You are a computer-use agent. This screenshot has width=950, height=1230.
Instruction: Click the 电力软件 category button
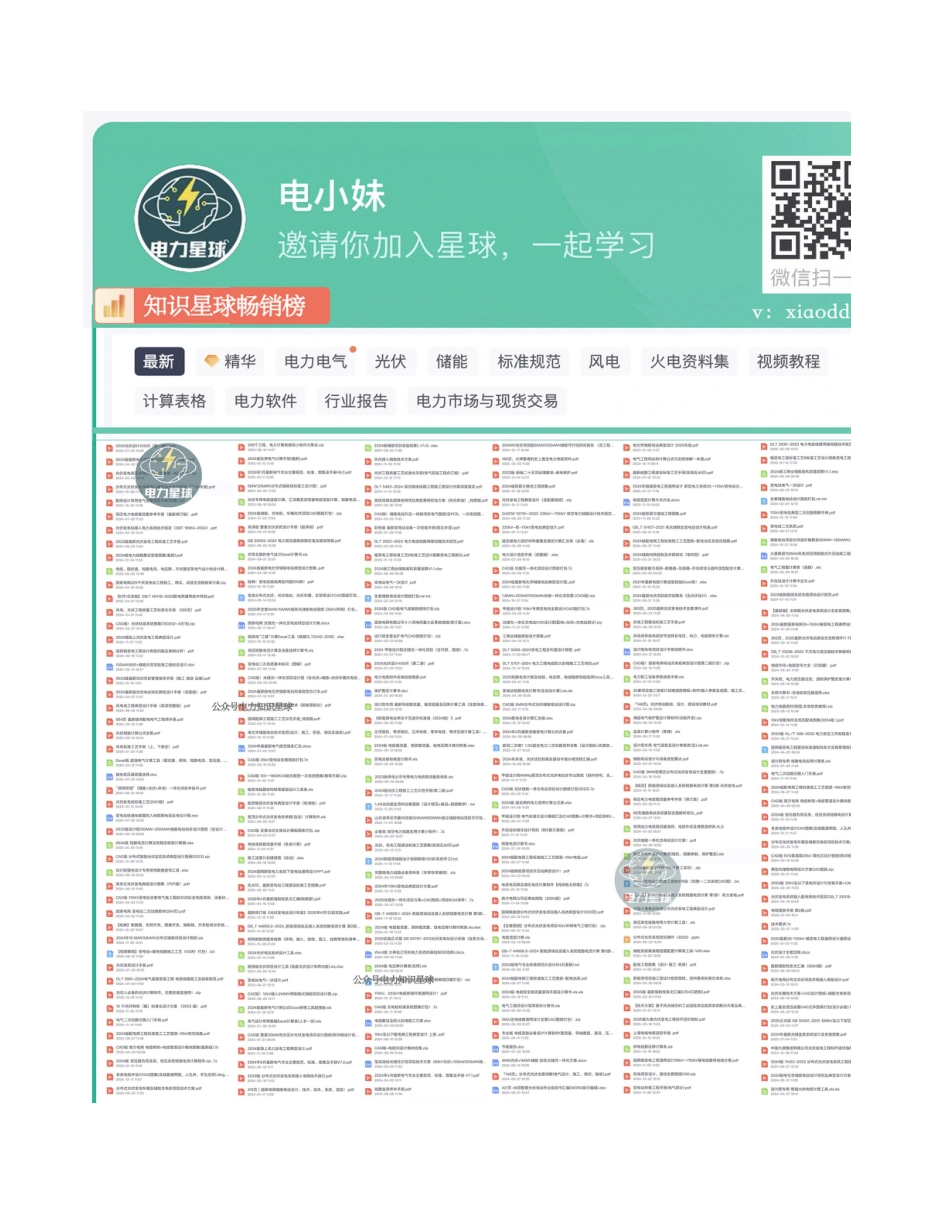pyautogui.click(x=267, y=401)
